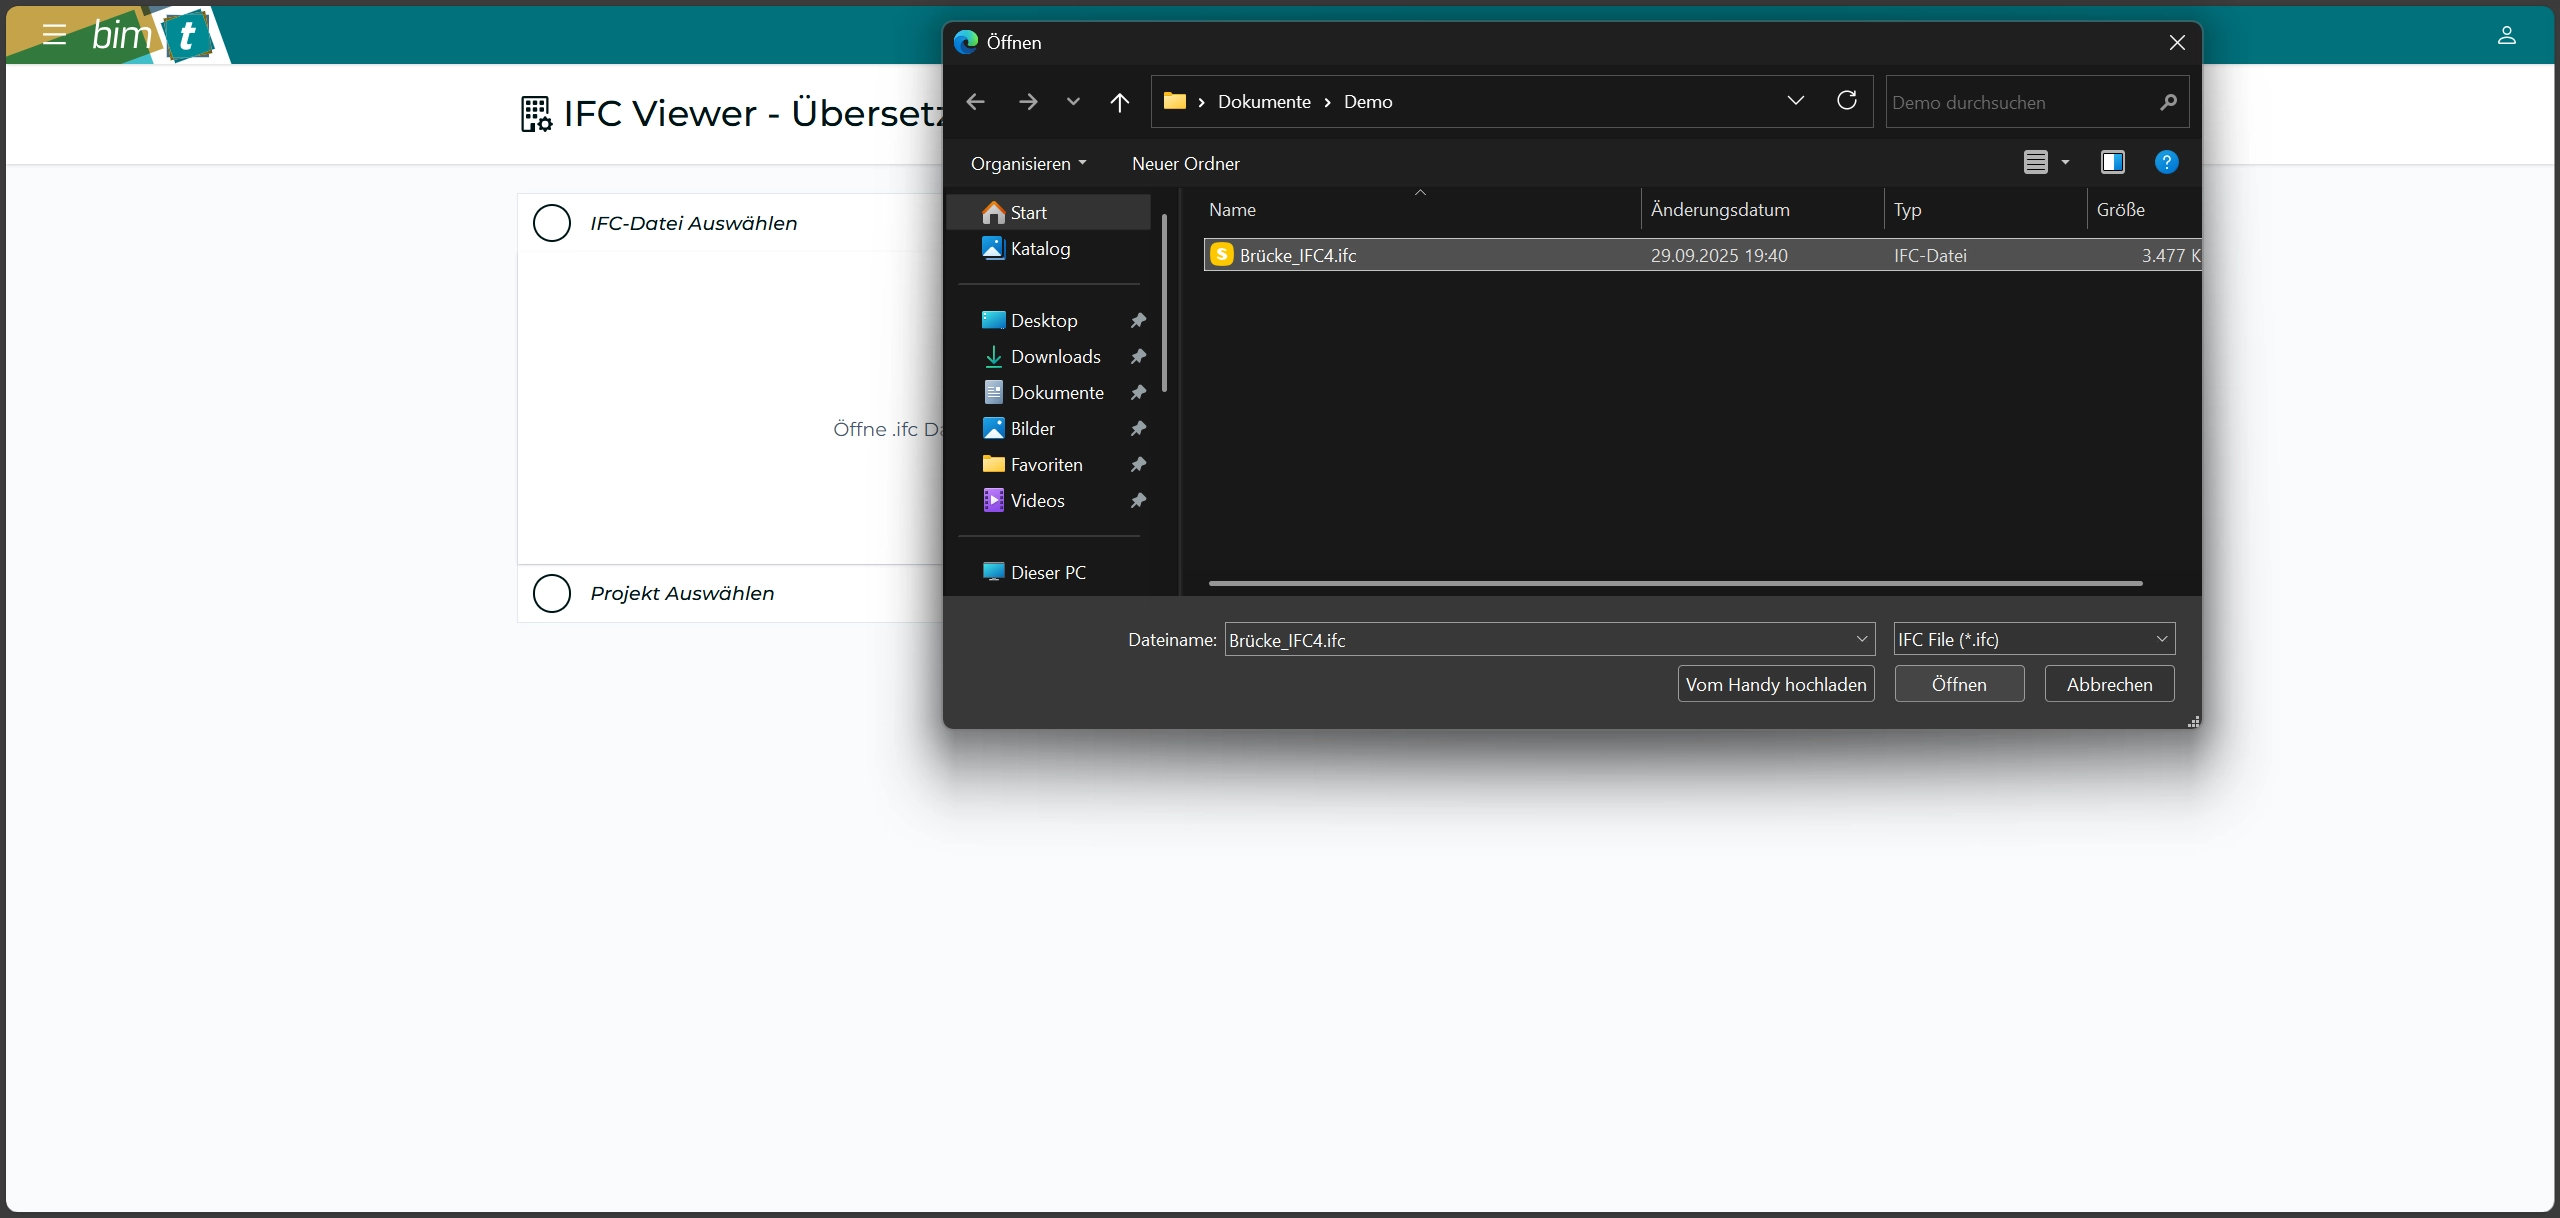Open the IFC File type filter dropdown
Image resolution: width=2560 pixels, height=1218 pixels.
point(2034,639)
